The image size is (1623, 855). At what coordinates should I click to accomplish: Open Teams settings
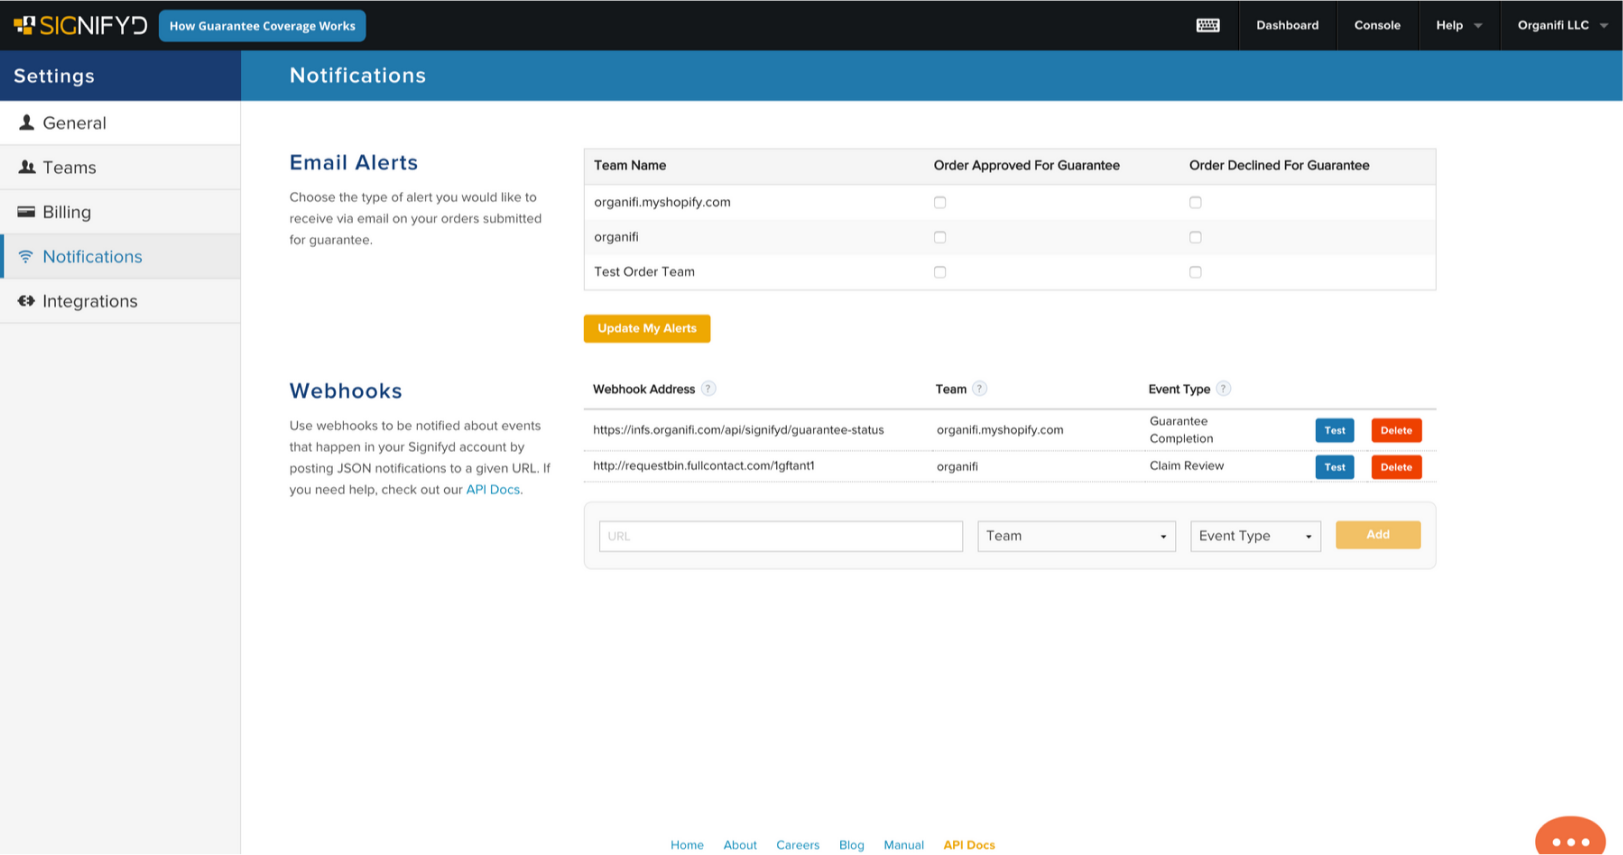coord(120,167)
